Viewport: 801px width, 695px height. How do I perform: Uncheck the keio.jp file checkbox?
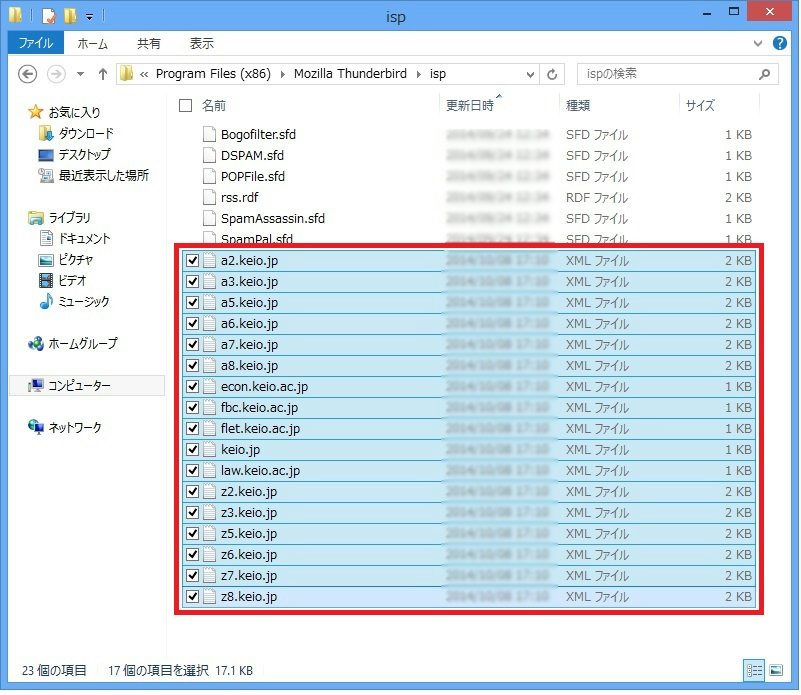192,449
